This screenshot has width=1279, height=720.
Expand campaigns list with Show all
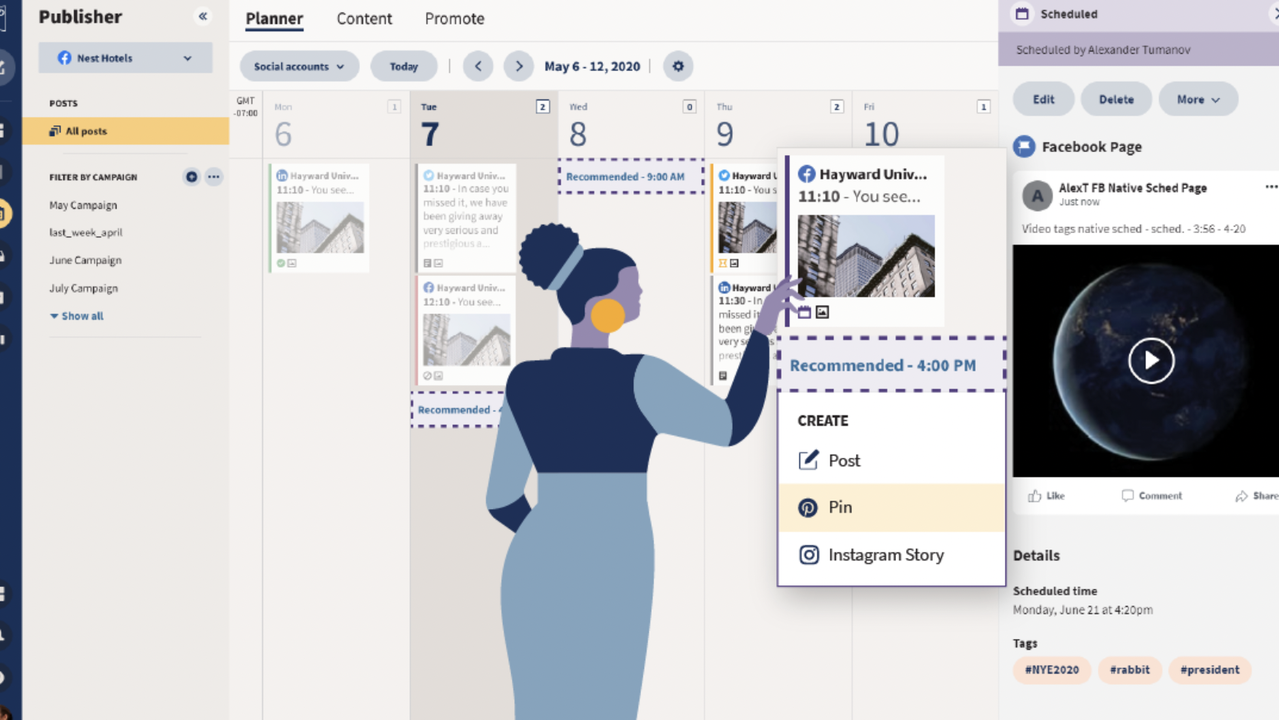(77, 316)
